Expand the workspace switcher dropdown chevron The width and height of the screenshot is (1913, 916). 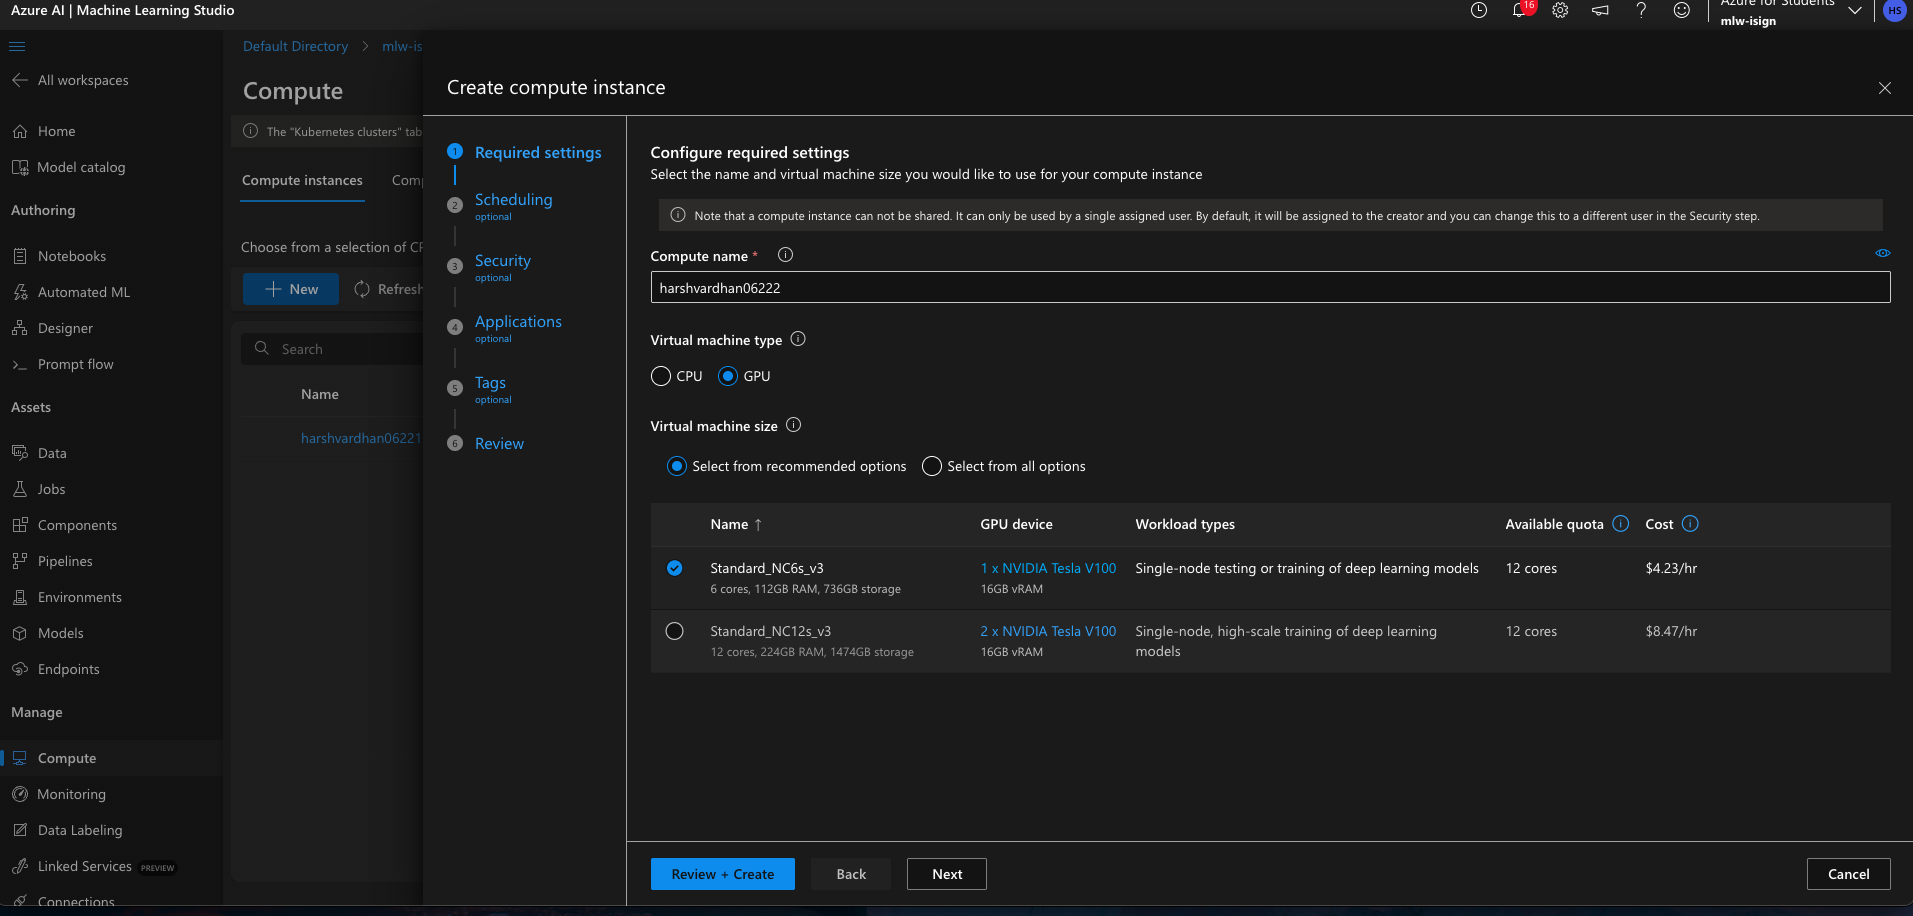click(x=1854, y=11)
